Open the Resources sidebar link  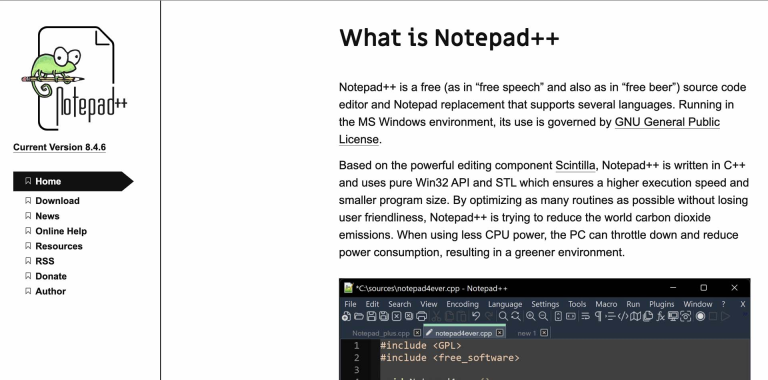pos(59,246)
